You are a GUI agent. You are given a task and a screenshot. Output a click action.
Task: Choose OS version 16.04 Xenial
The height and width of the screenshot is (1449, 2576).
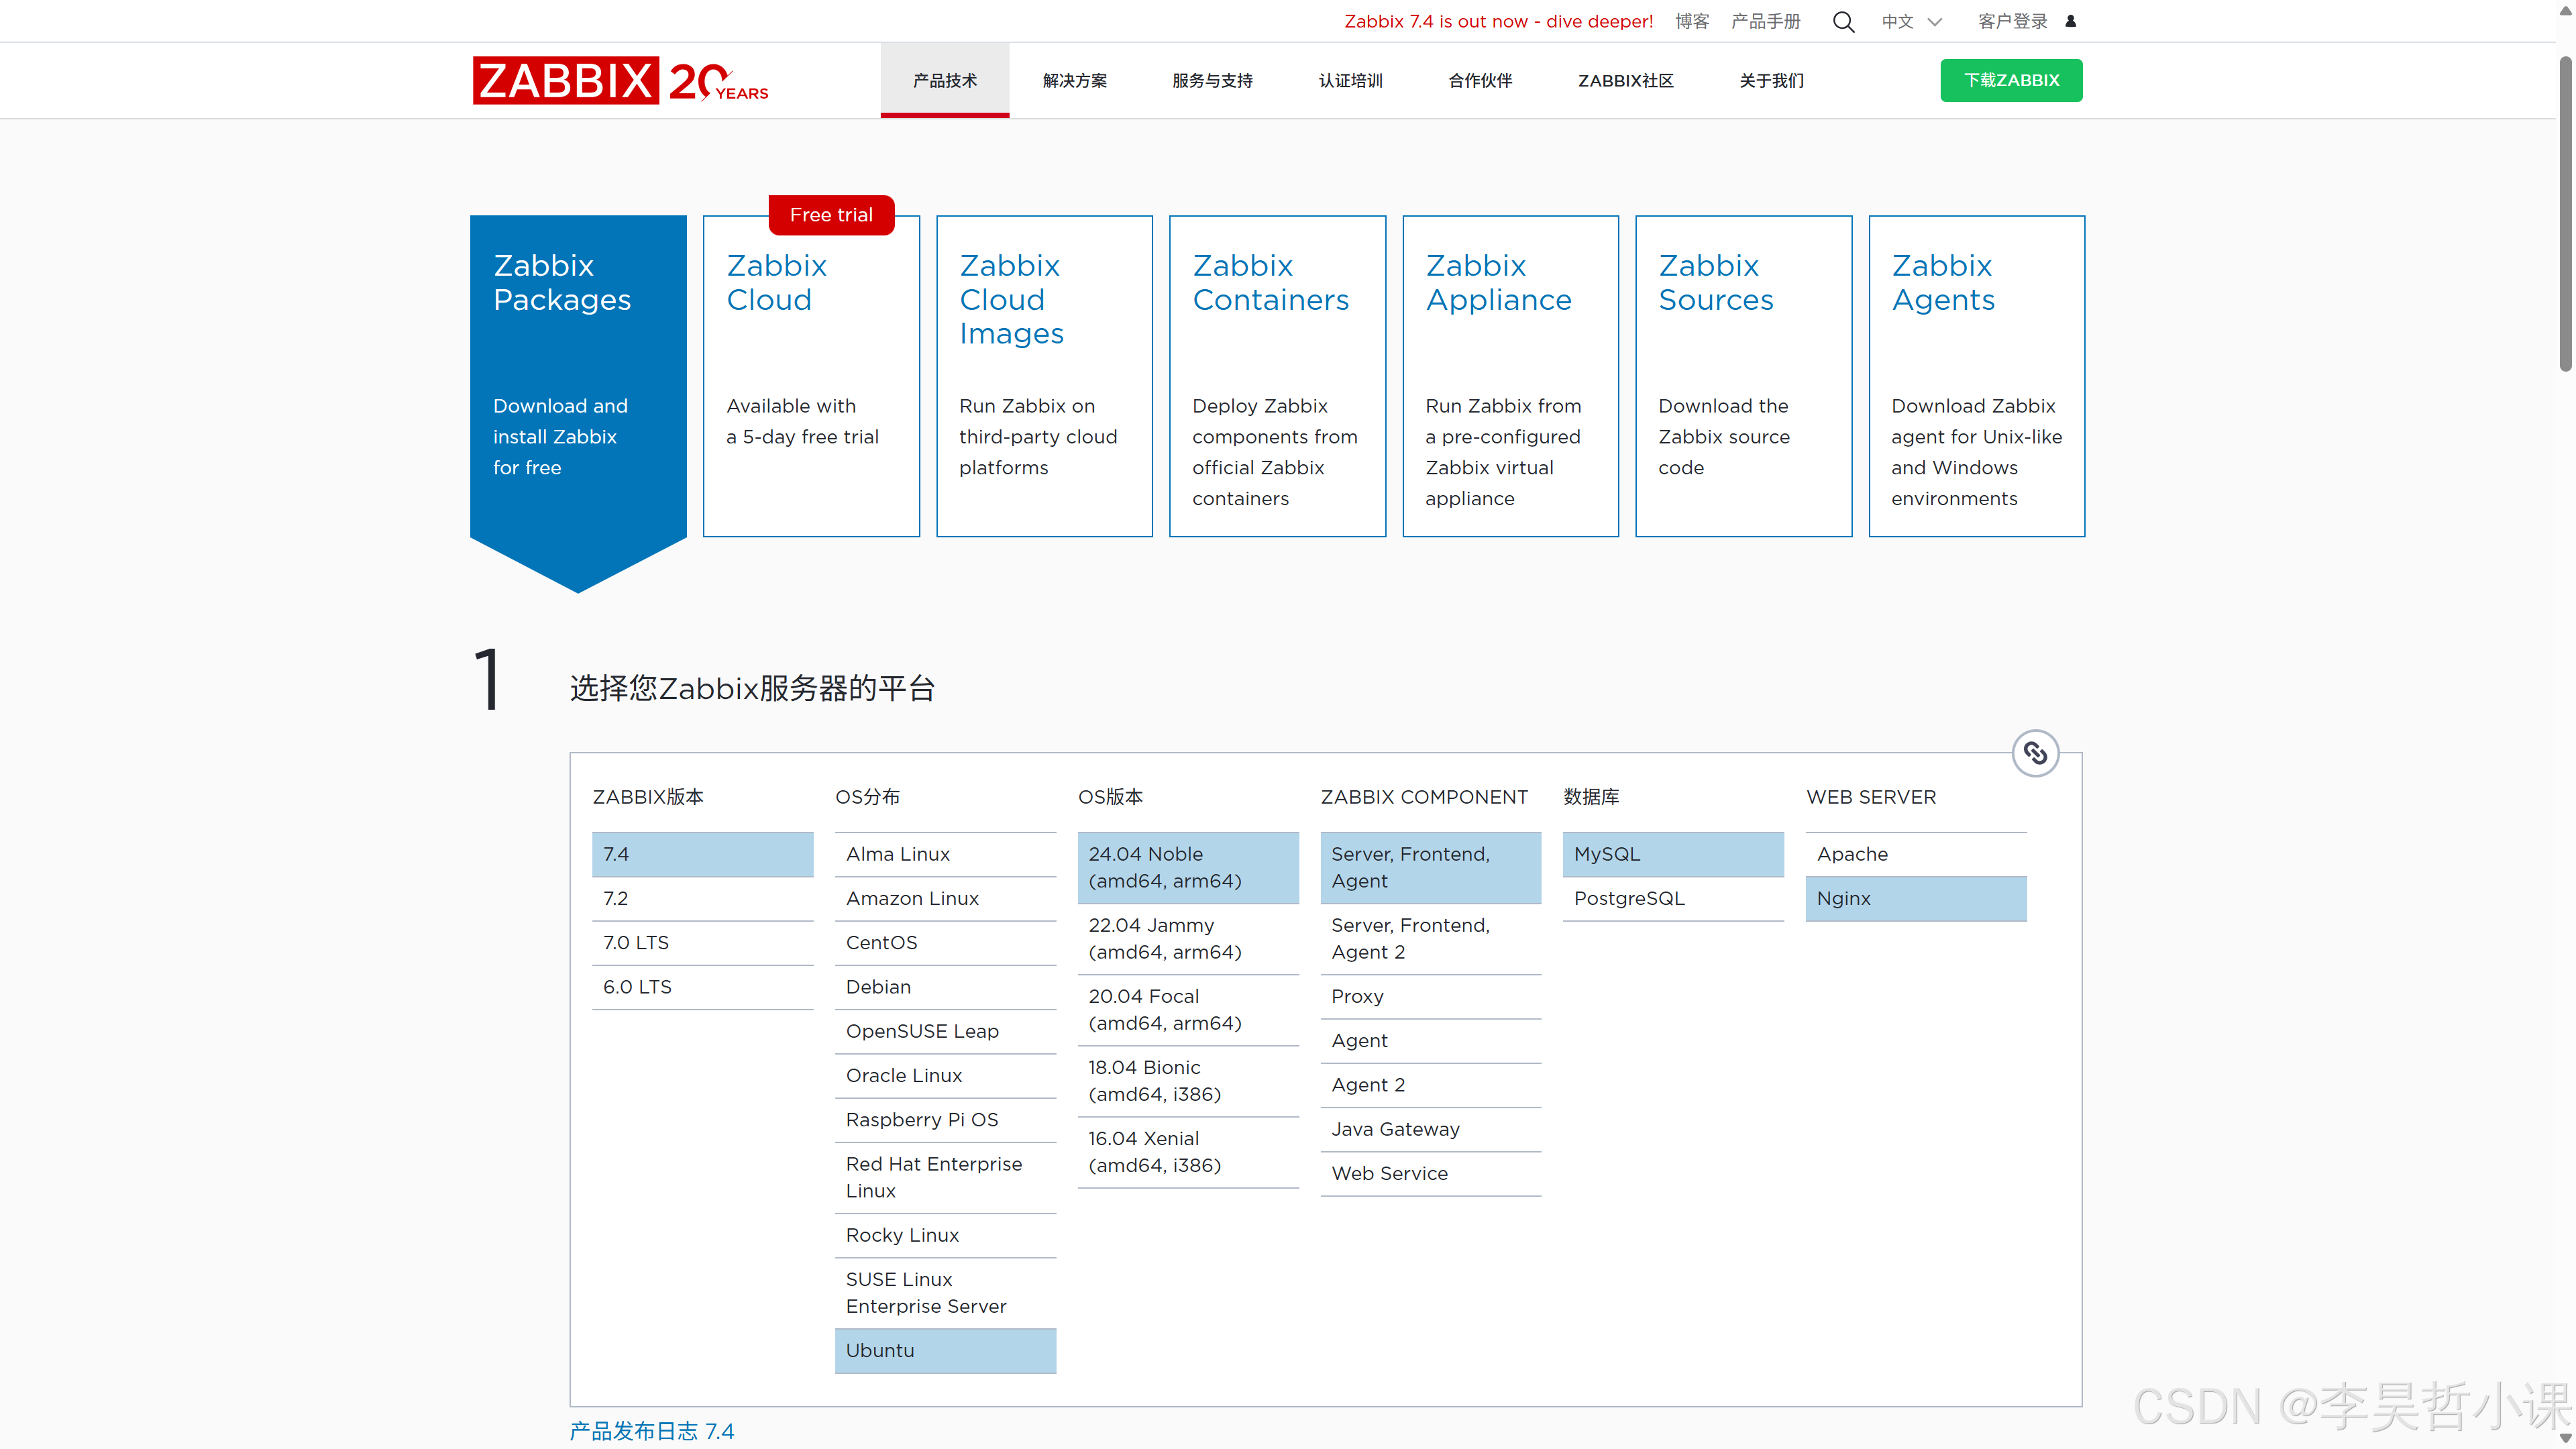(x=1188, y=1152)
